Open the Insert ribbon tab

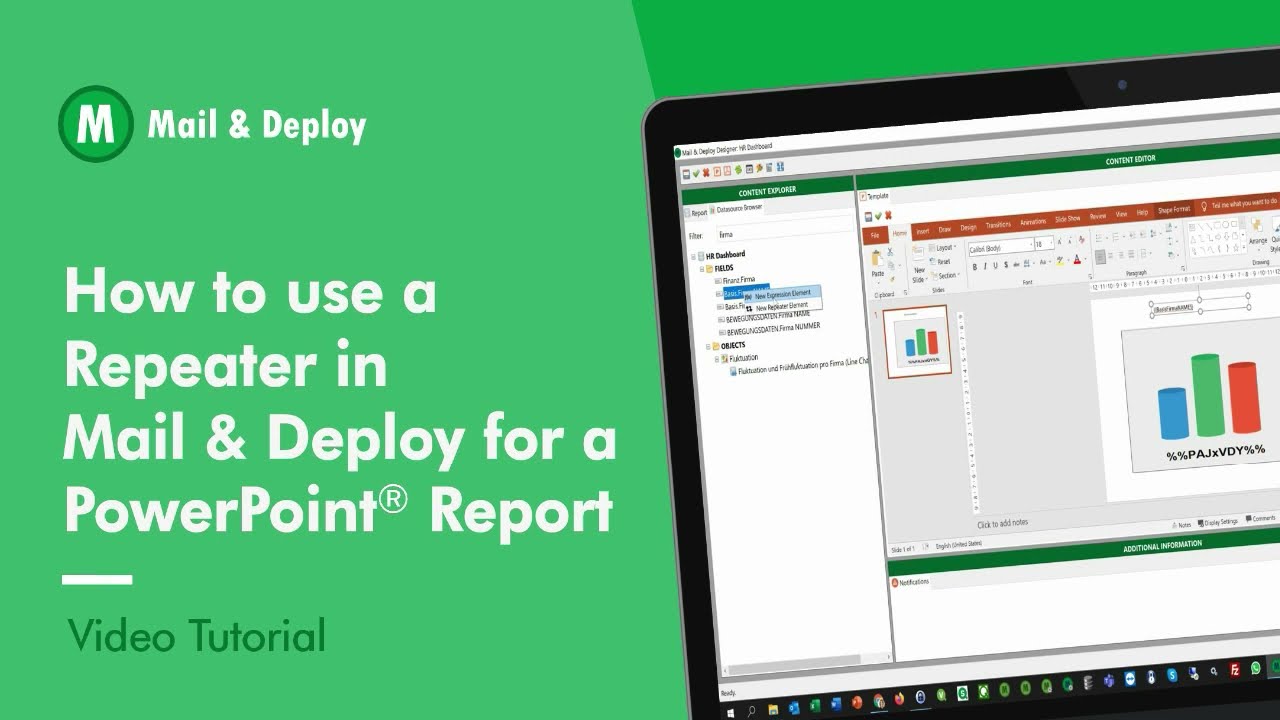(922, 231)
